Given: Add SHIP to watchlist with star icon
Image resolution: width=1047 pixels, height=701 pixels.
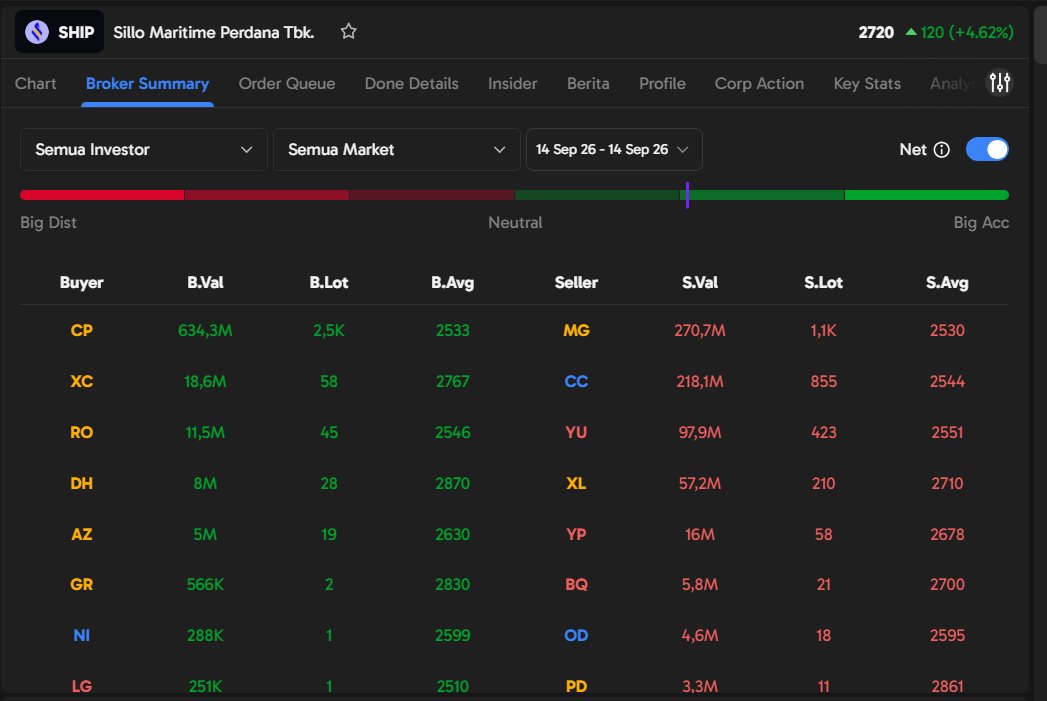Looking at the screenshot, I should point(349,31).
